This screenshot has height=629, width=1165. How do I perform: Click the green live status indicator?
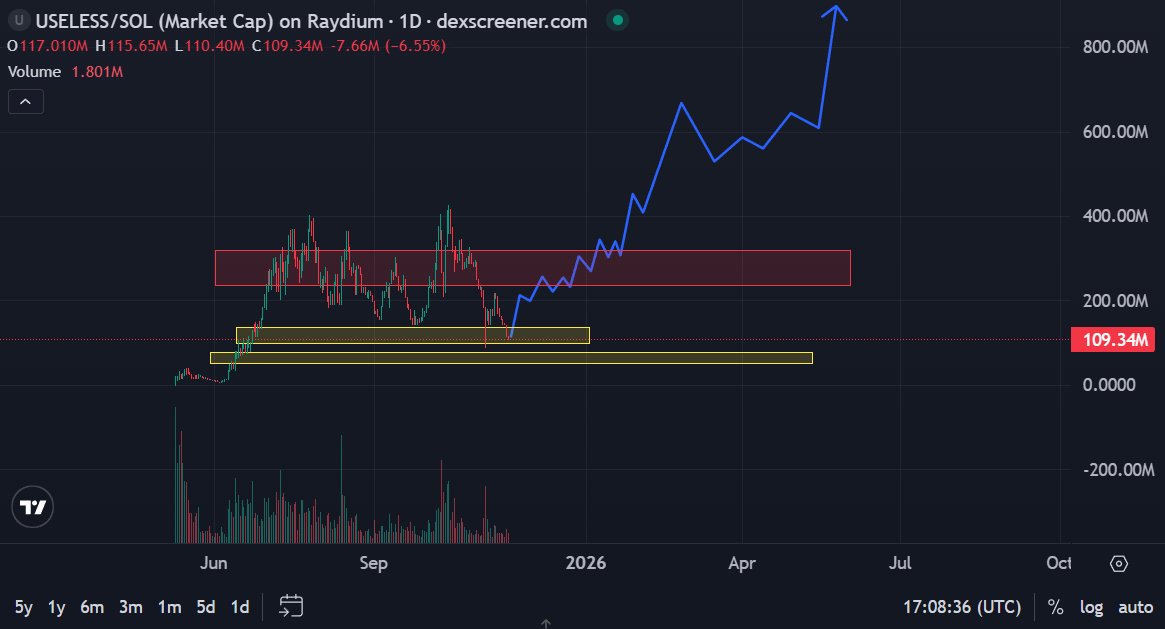tap(616, 19)
